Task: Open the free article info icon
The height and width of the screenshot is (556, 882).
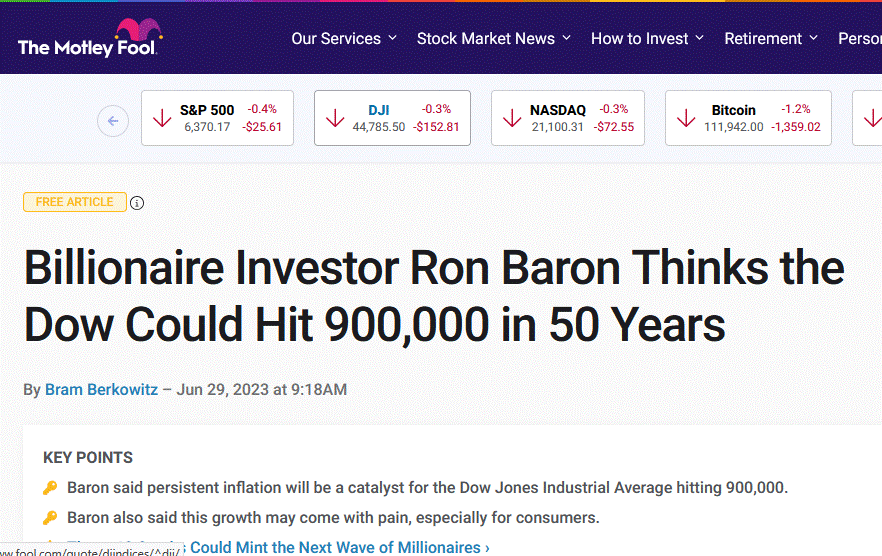Action: coord(137,203)
